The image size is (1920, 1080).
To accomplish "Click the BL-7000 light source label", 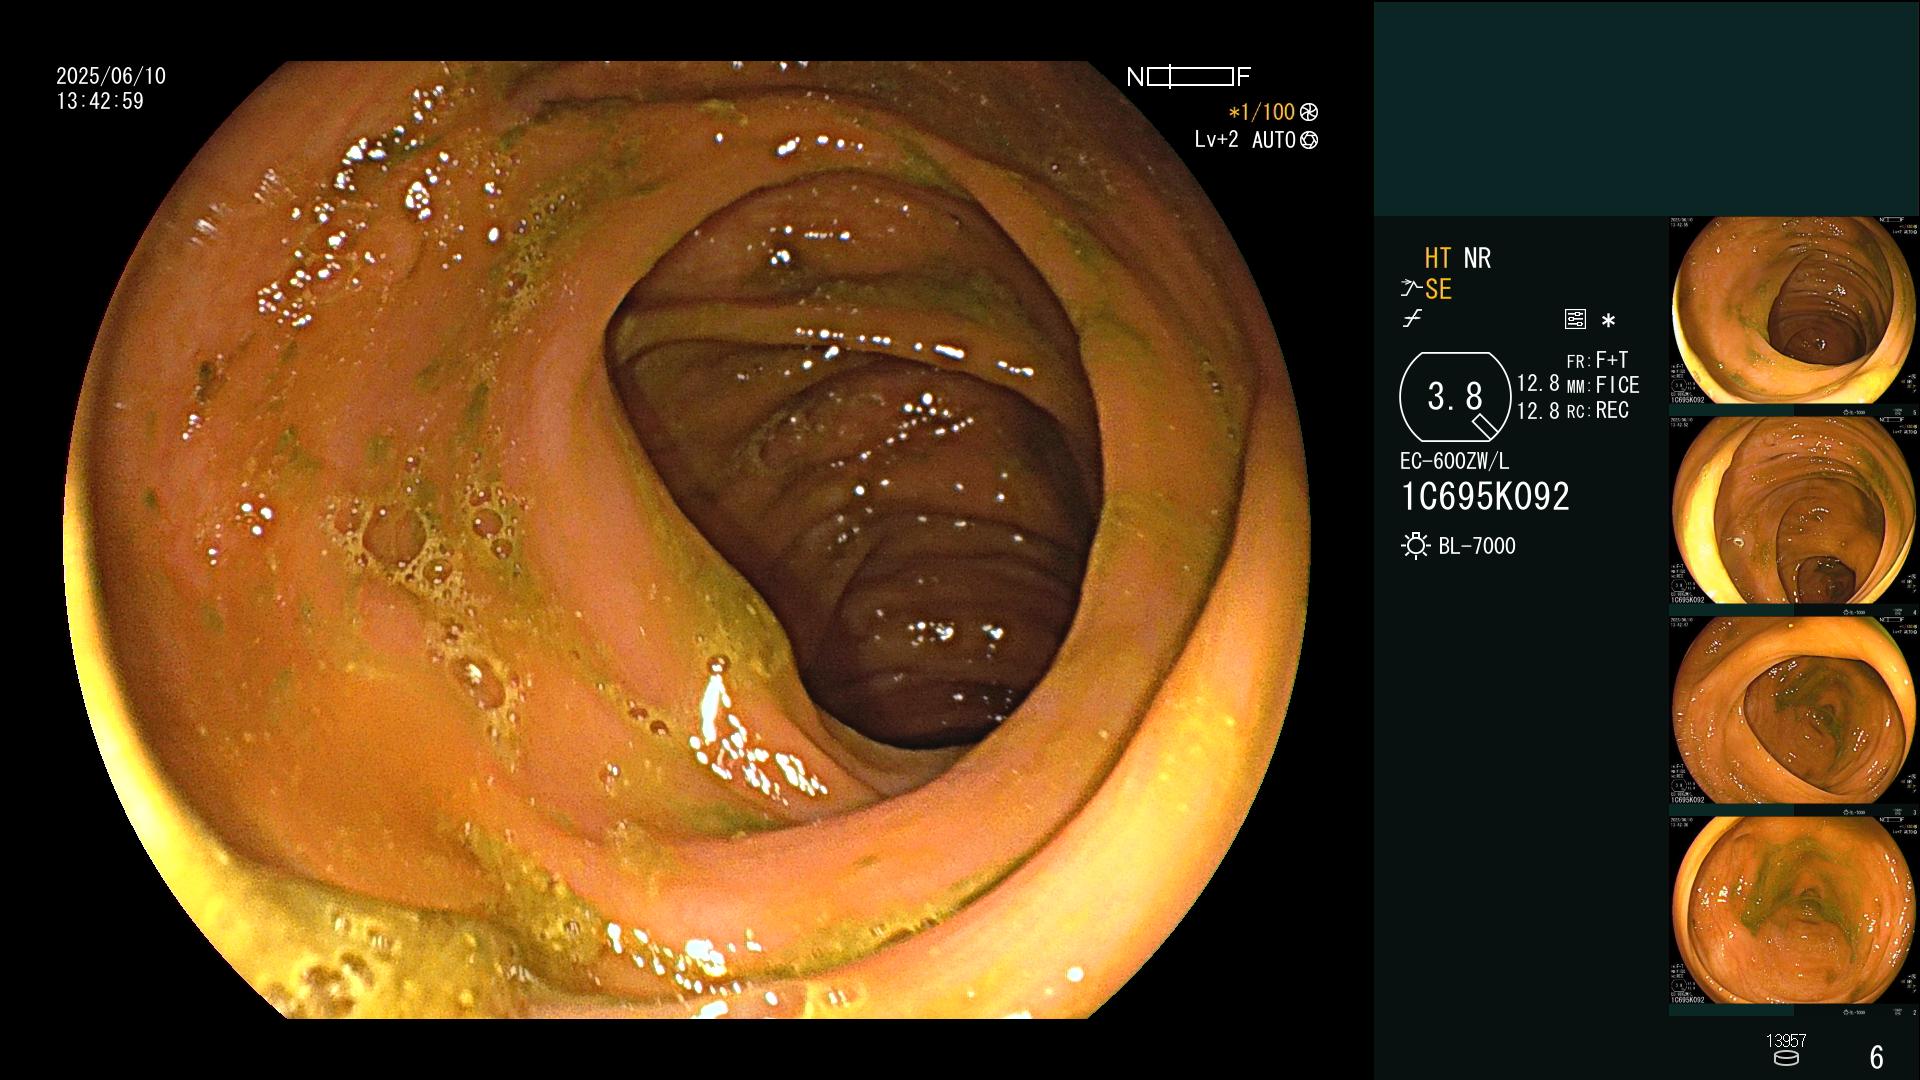I will 1477,546.
